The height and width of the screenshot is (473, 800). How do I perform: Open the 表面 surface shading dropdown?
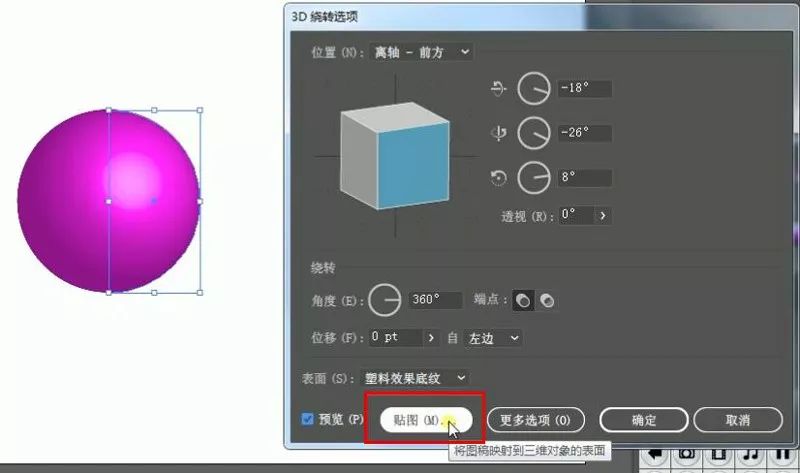tap(416, 378)
